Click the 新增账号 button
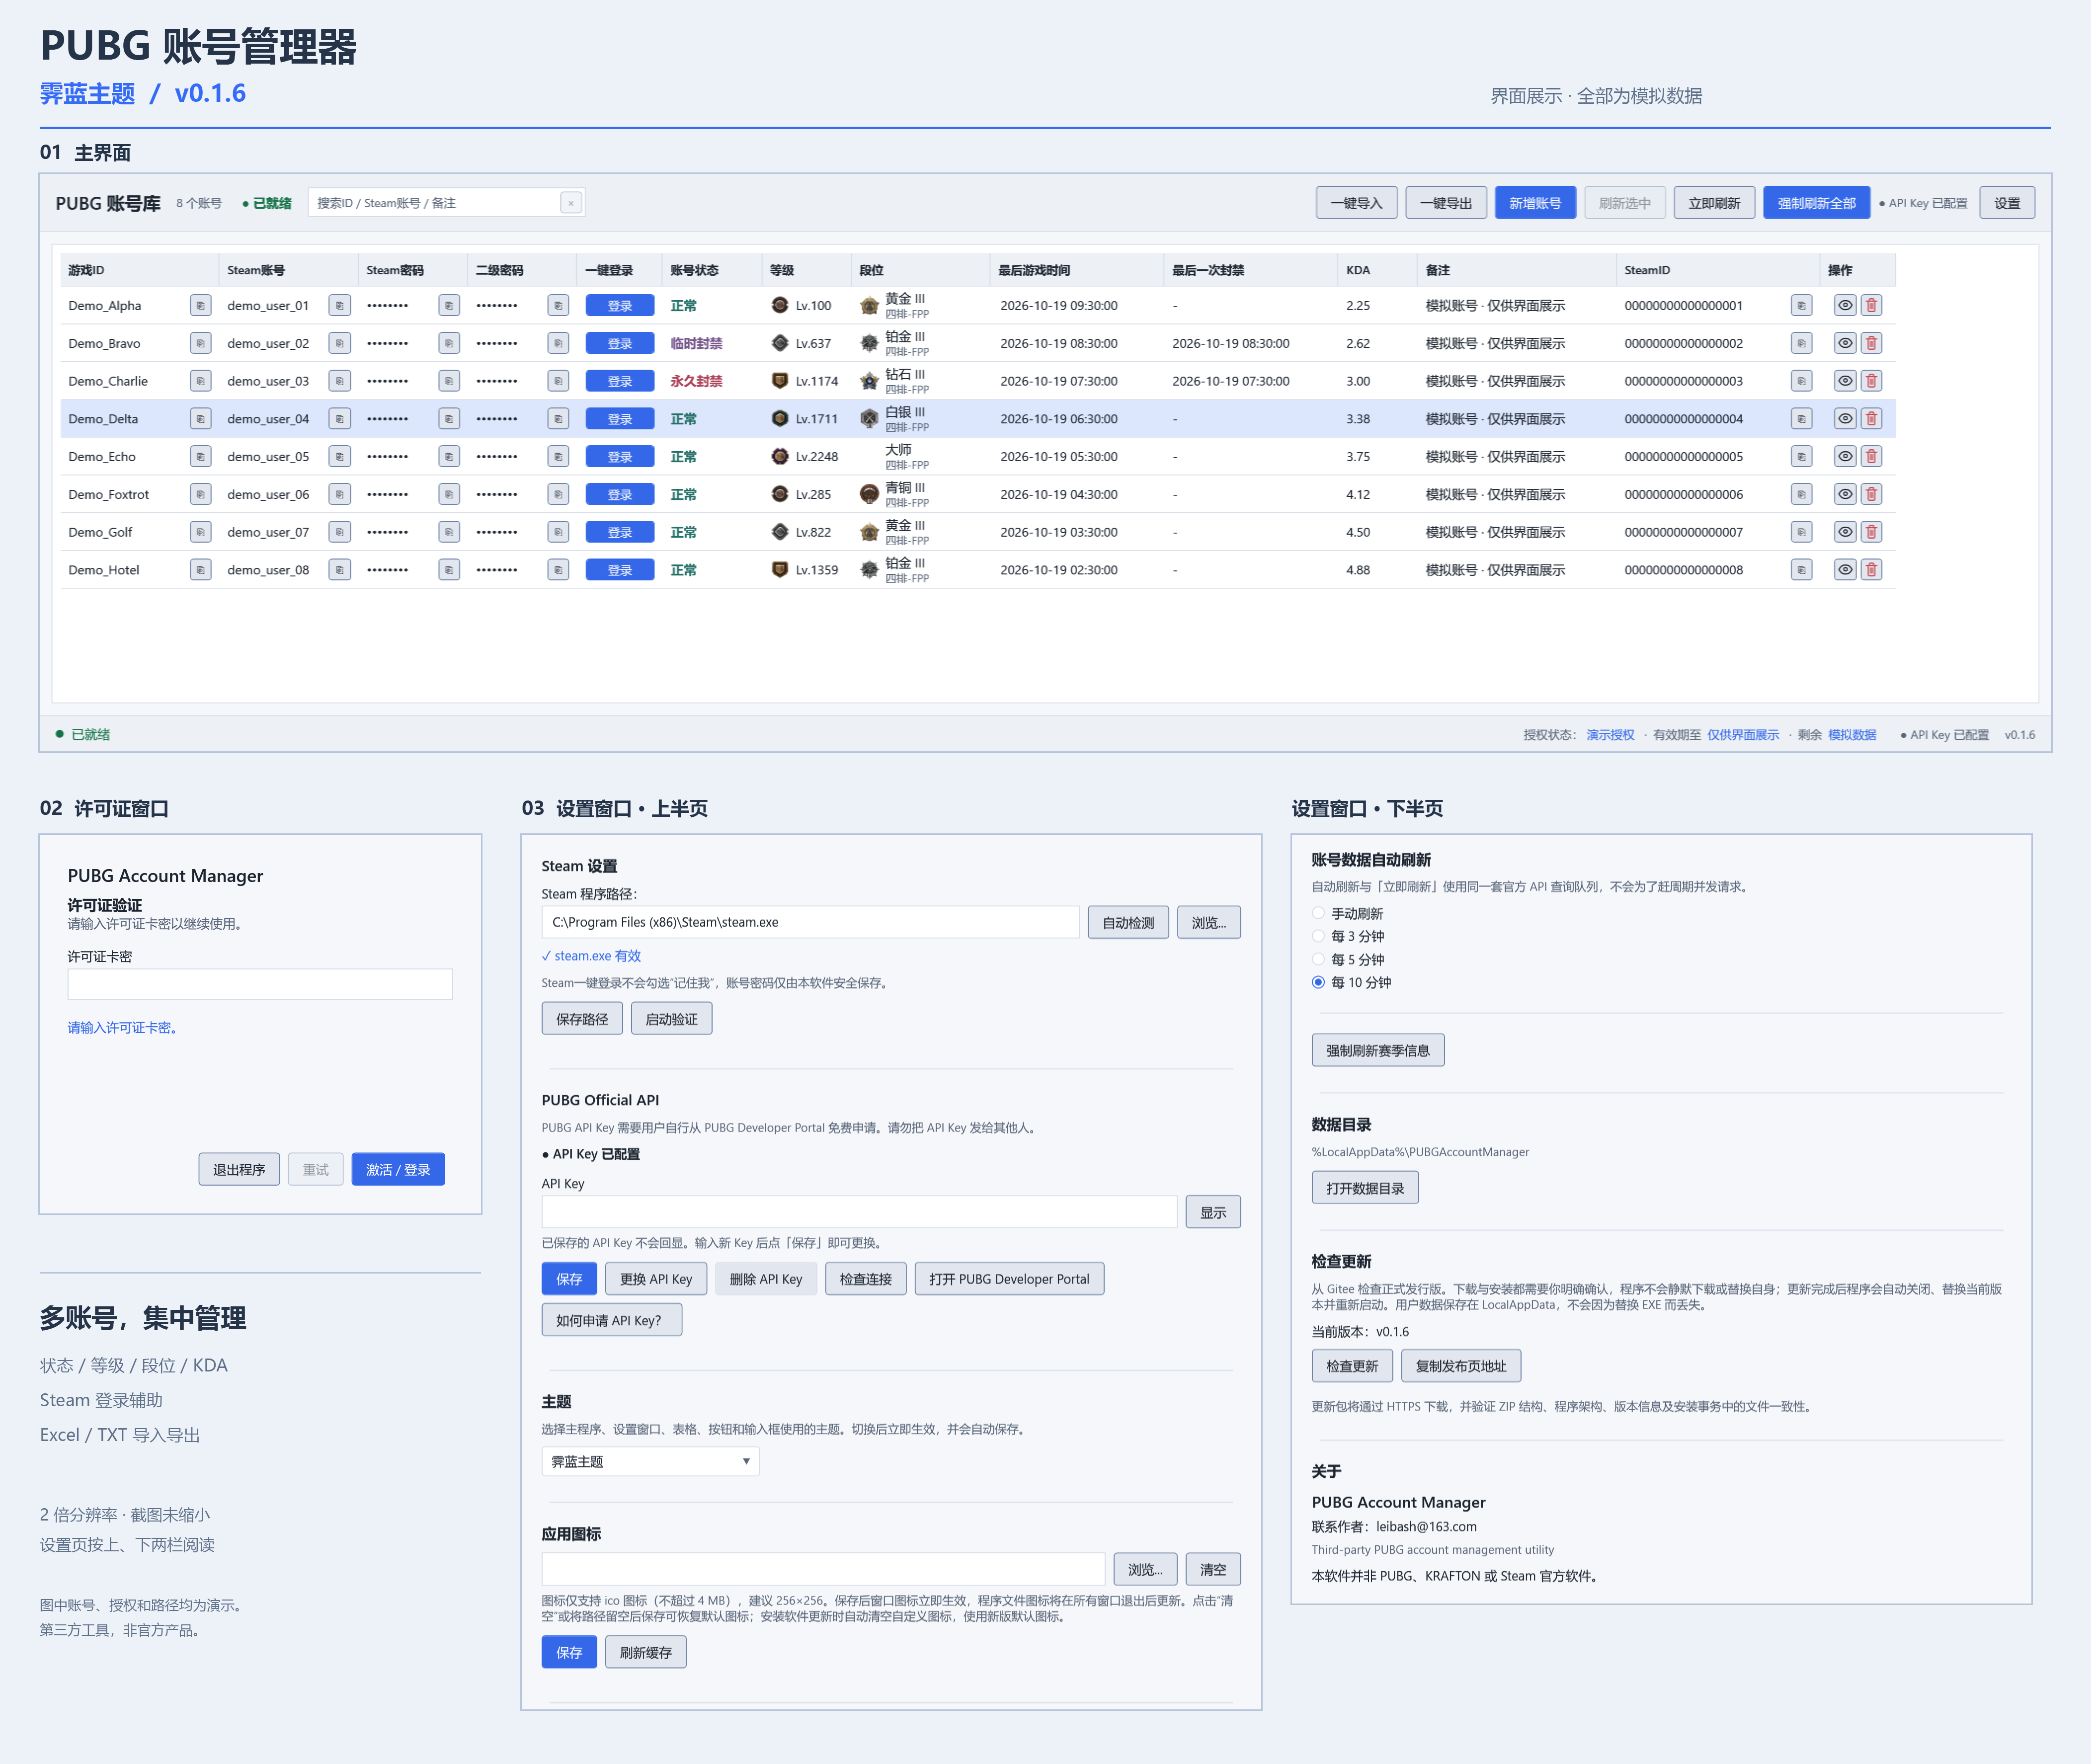Viewport: 2091px width, 1764px height. click(x=1535, y=203)
